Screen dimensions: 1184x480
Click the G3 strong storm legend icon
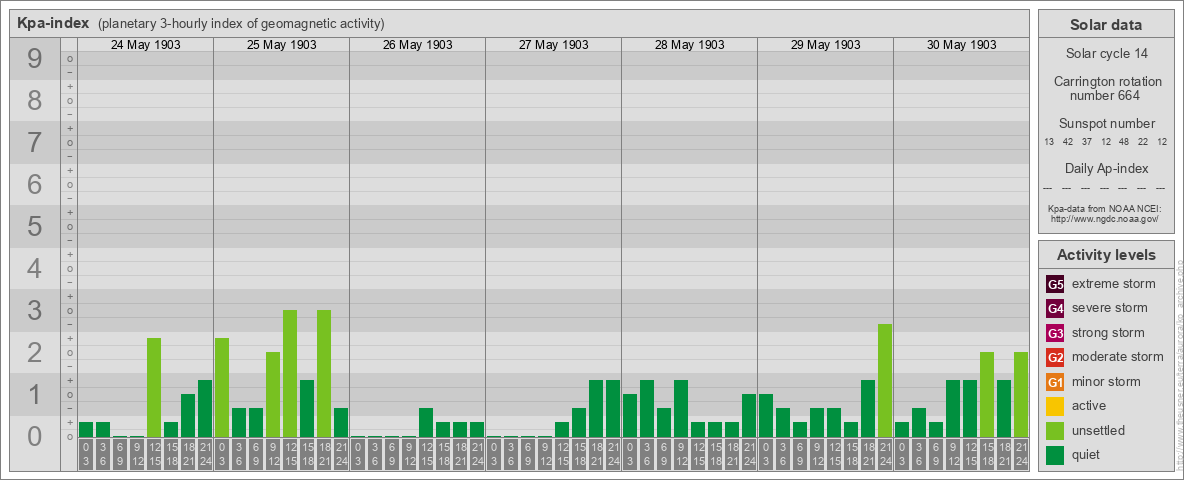tap(1056, 333)
